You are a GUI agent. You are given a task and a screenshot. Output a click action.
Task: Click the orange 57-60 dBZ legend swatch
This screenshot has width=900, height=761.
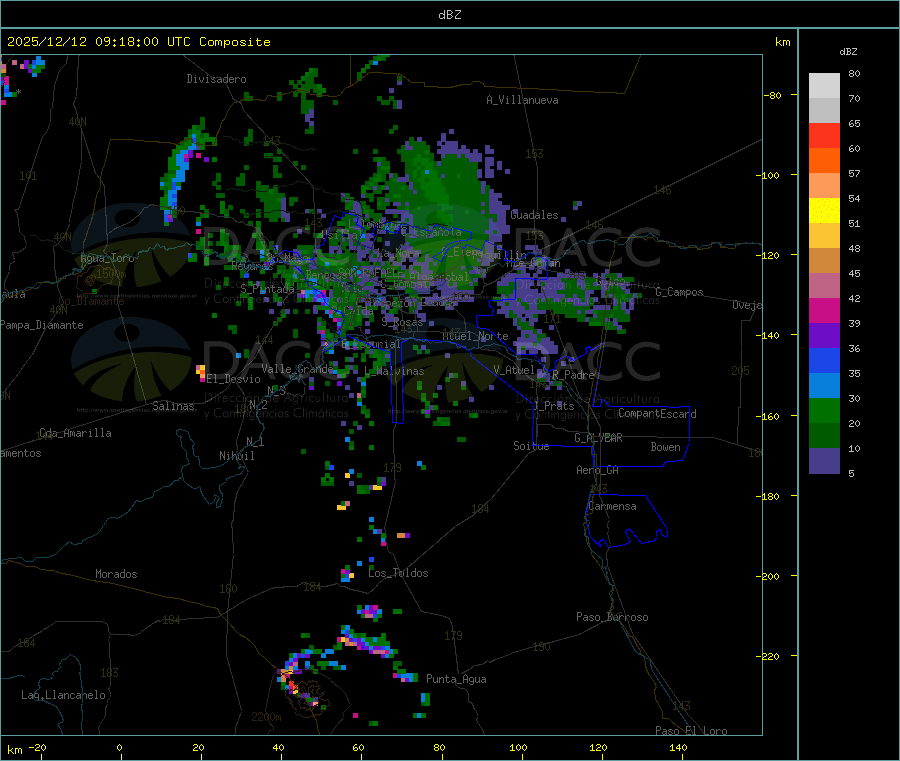(824, 161)
